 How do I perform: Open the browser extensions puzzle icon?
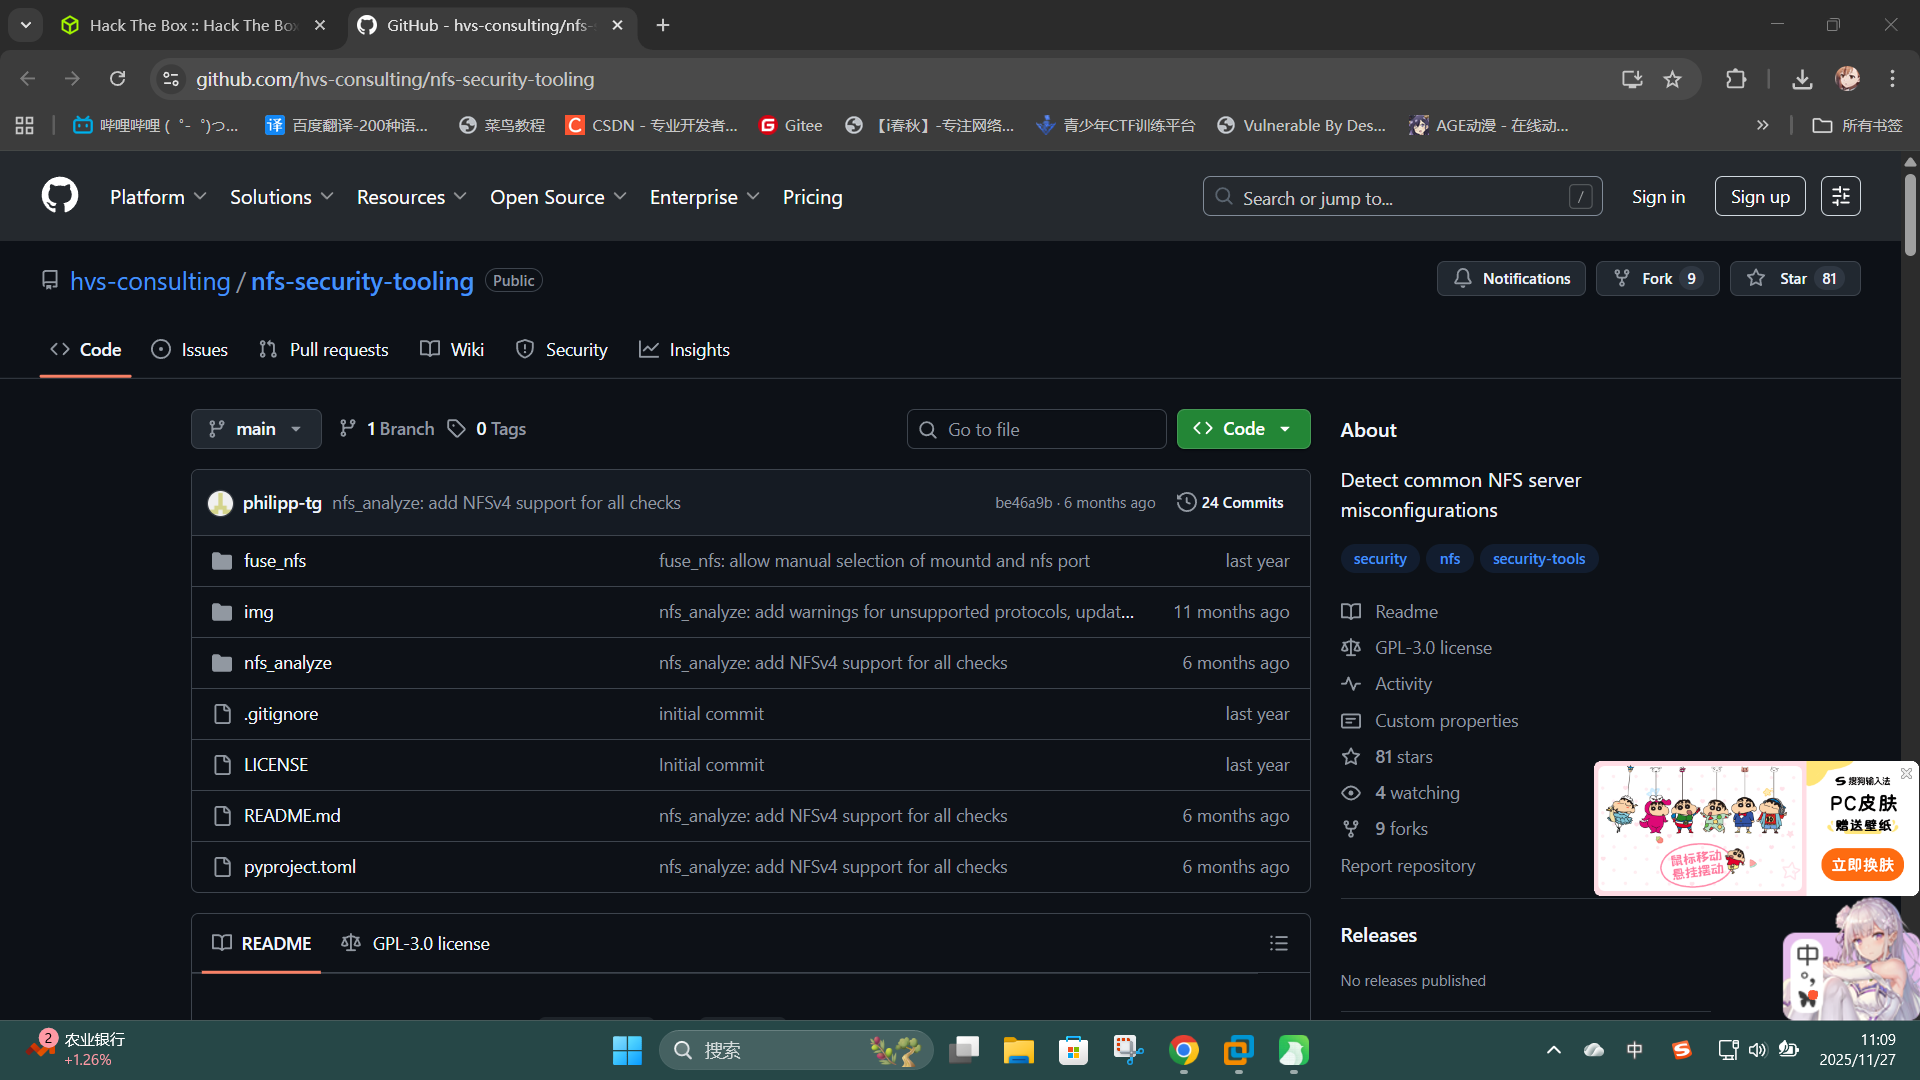click(x=1736, y=79)
